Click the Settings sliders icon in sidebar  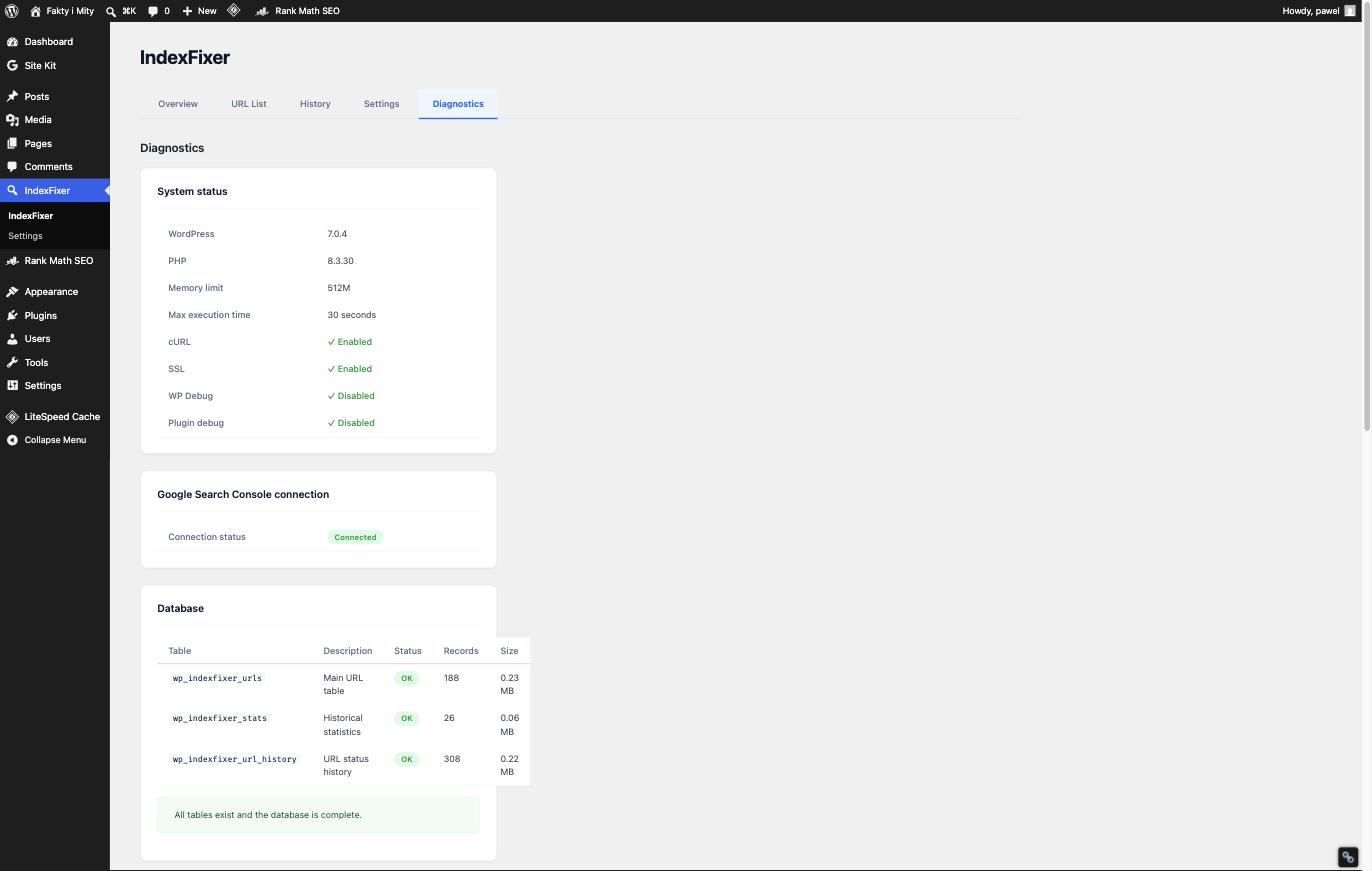[x=12, y=386]
